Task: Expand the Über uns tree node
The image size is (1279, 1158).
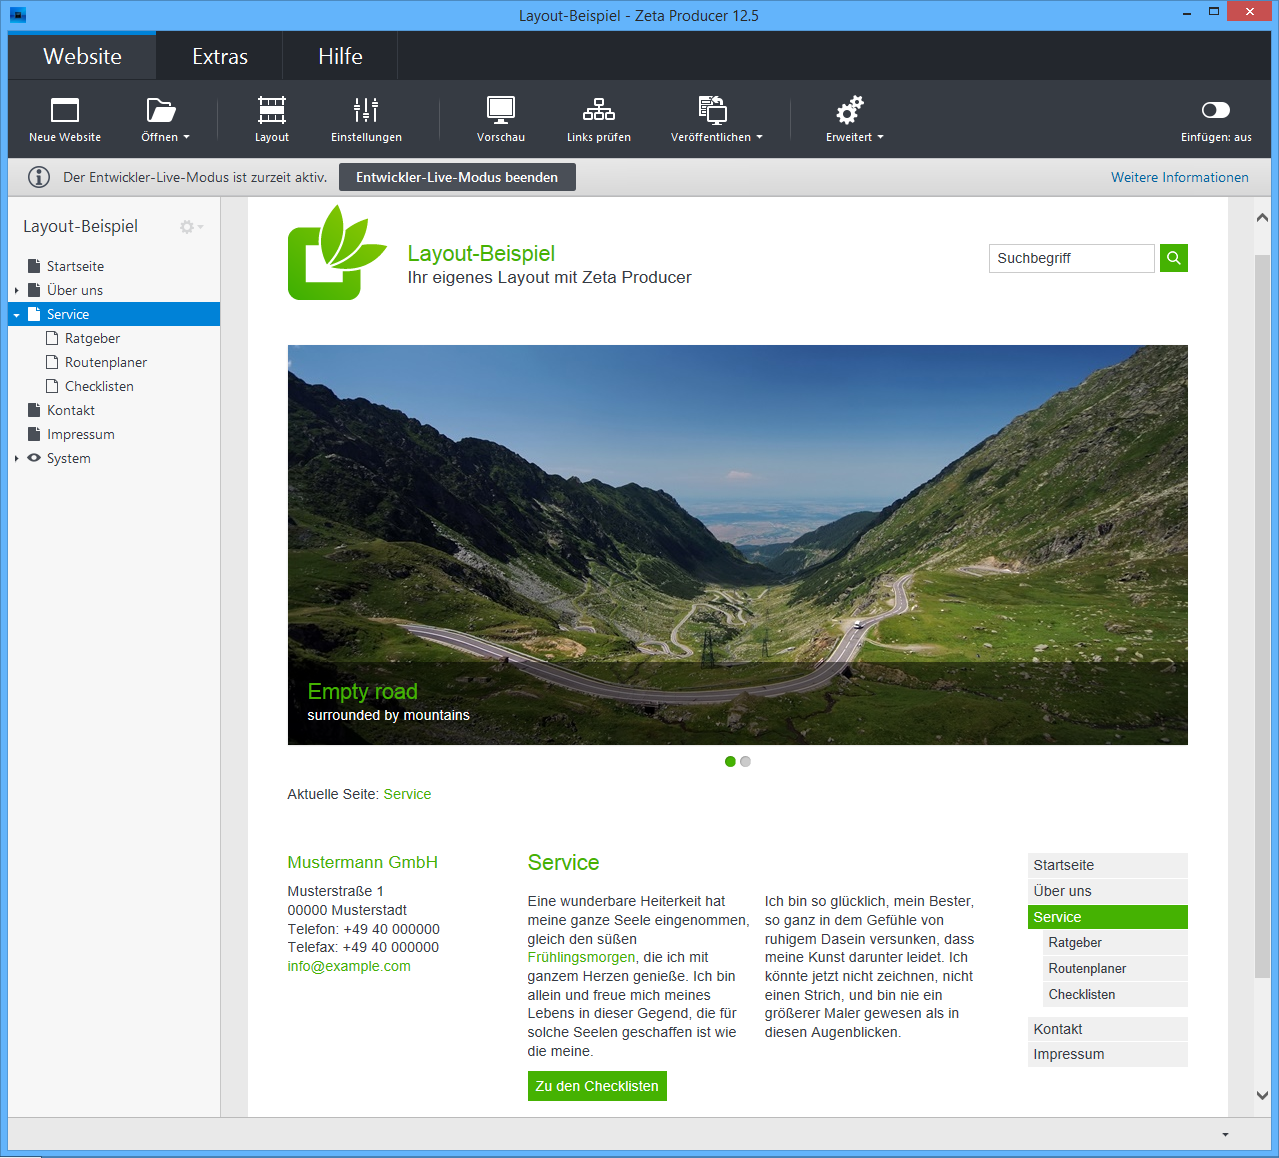Action: (17, 291)
